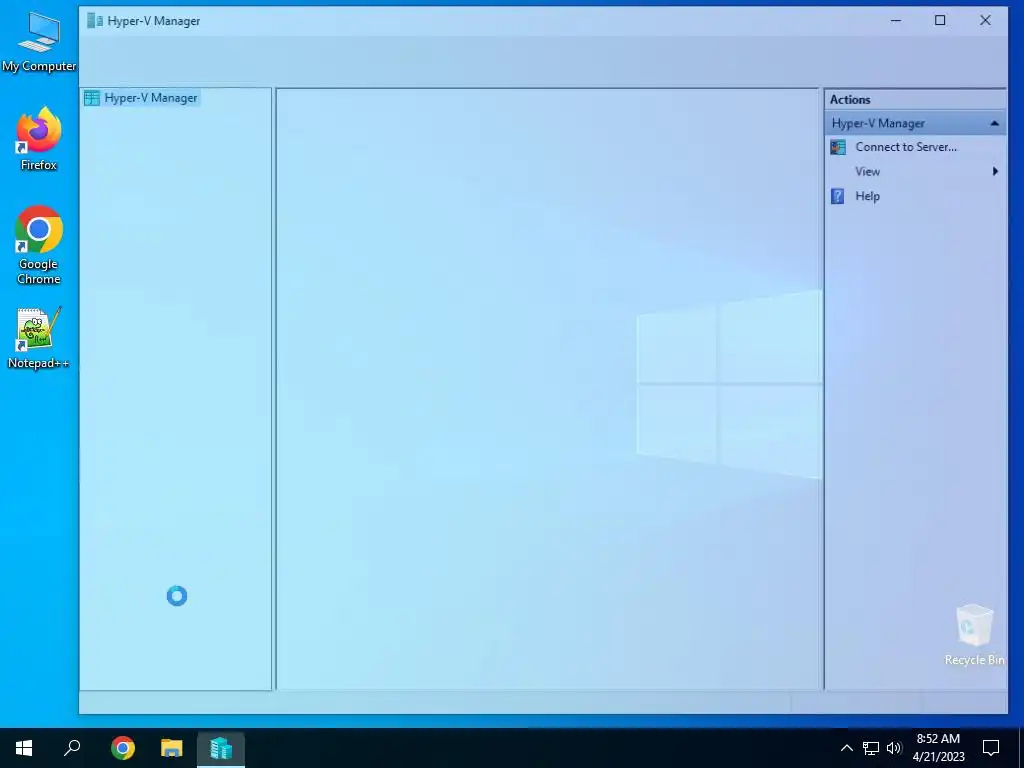
Task: Open the View submenu in Actions
Action: (867, 172)
